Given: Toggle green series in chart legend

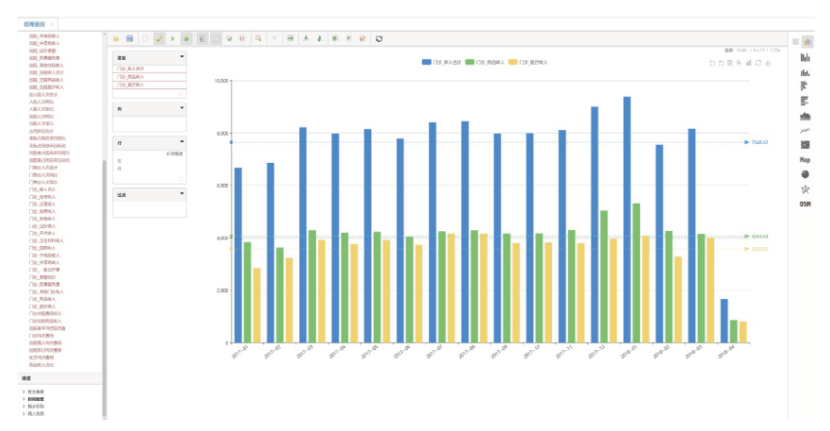Looking at the screenshot, I should tap(469, 62).
